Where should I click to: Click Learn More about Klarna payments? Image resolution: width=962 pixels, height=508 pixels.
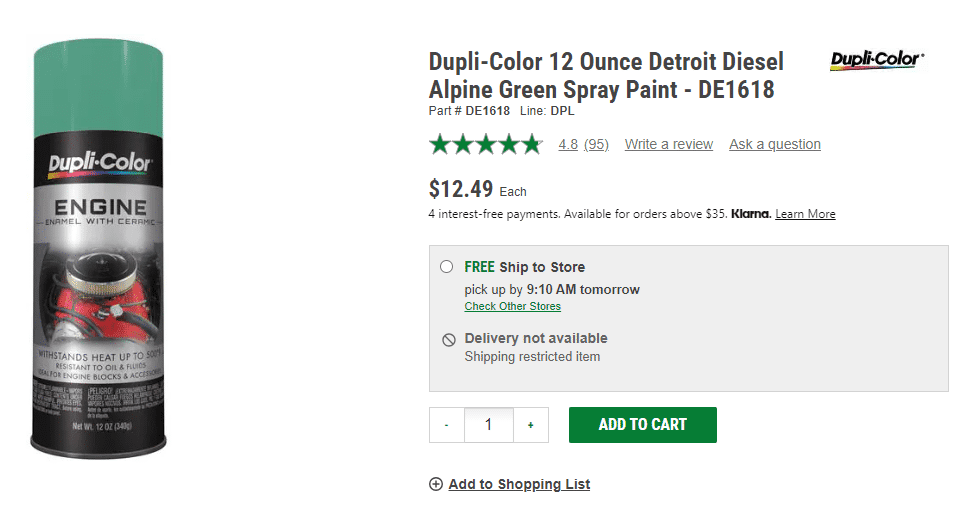point(805,214)
